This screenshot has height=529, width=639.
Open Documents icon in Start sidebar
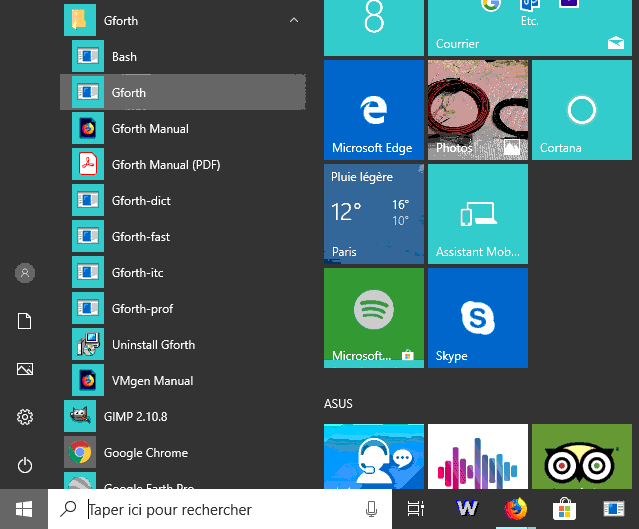click(x=24, y=321)
